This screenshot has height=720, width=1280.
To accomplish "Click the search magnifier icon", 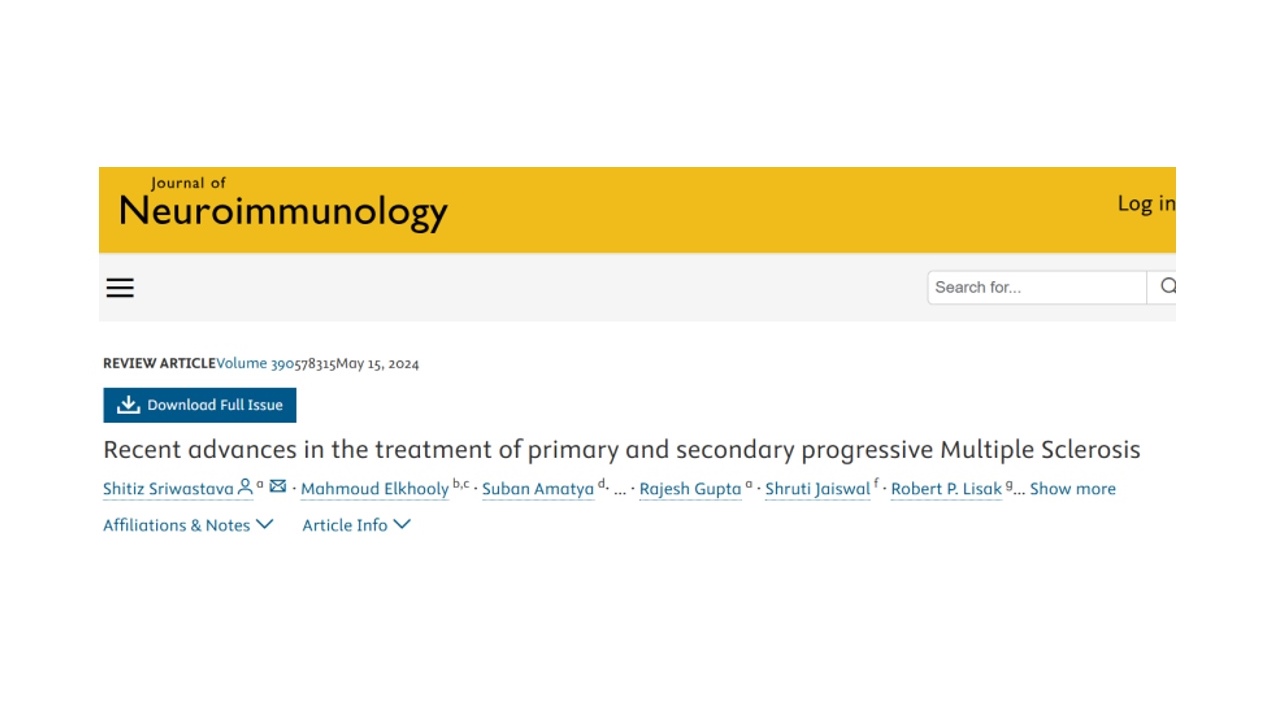I will click(1167, 287).
